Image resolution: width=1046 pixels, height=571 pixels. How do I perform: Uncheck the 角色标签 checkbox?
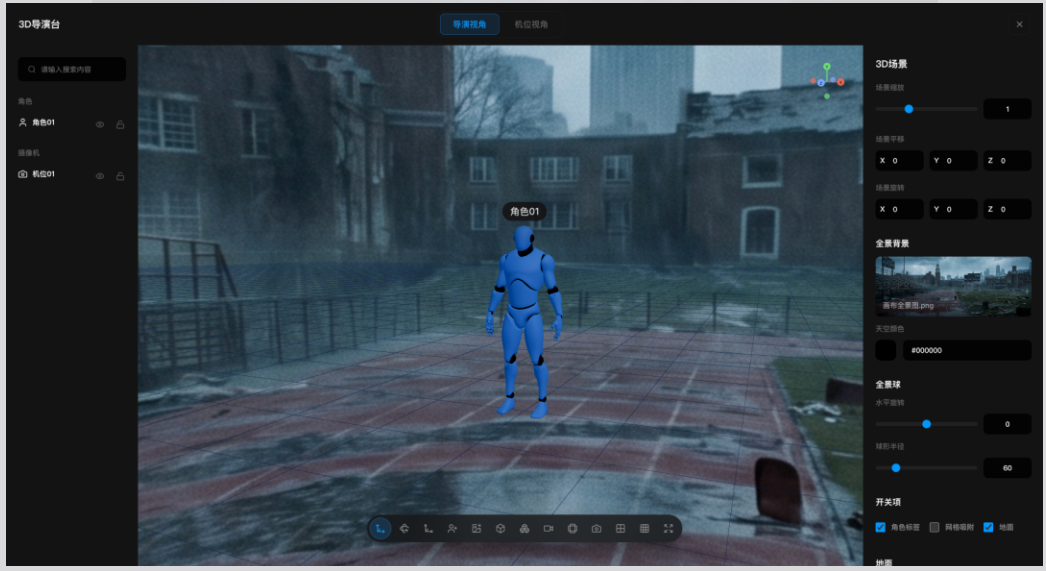click(x=881, y=527)
